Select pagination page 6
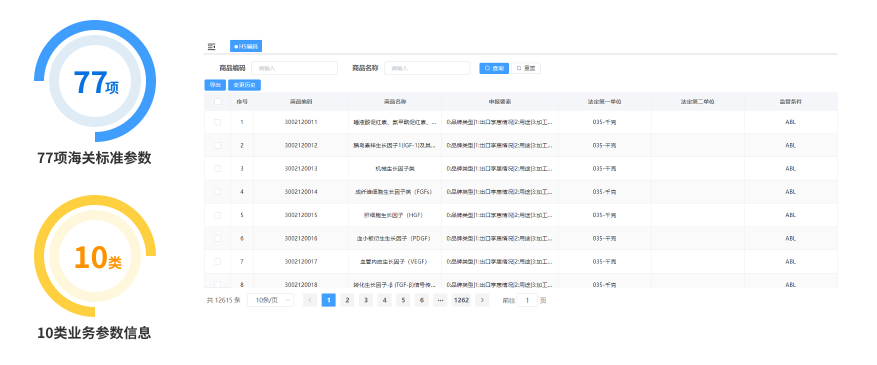Screen dimensions: 877x365 (x=422, y=300)
